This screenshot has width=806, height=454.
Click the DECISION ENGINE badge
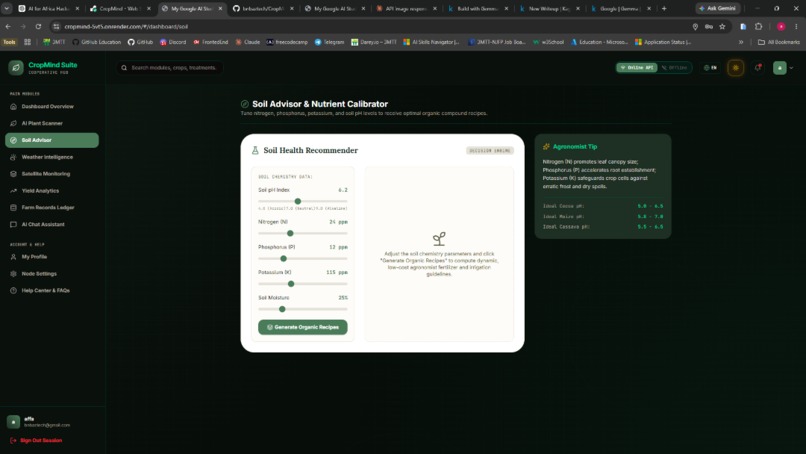pyautogui.click(x=489, y=151)
